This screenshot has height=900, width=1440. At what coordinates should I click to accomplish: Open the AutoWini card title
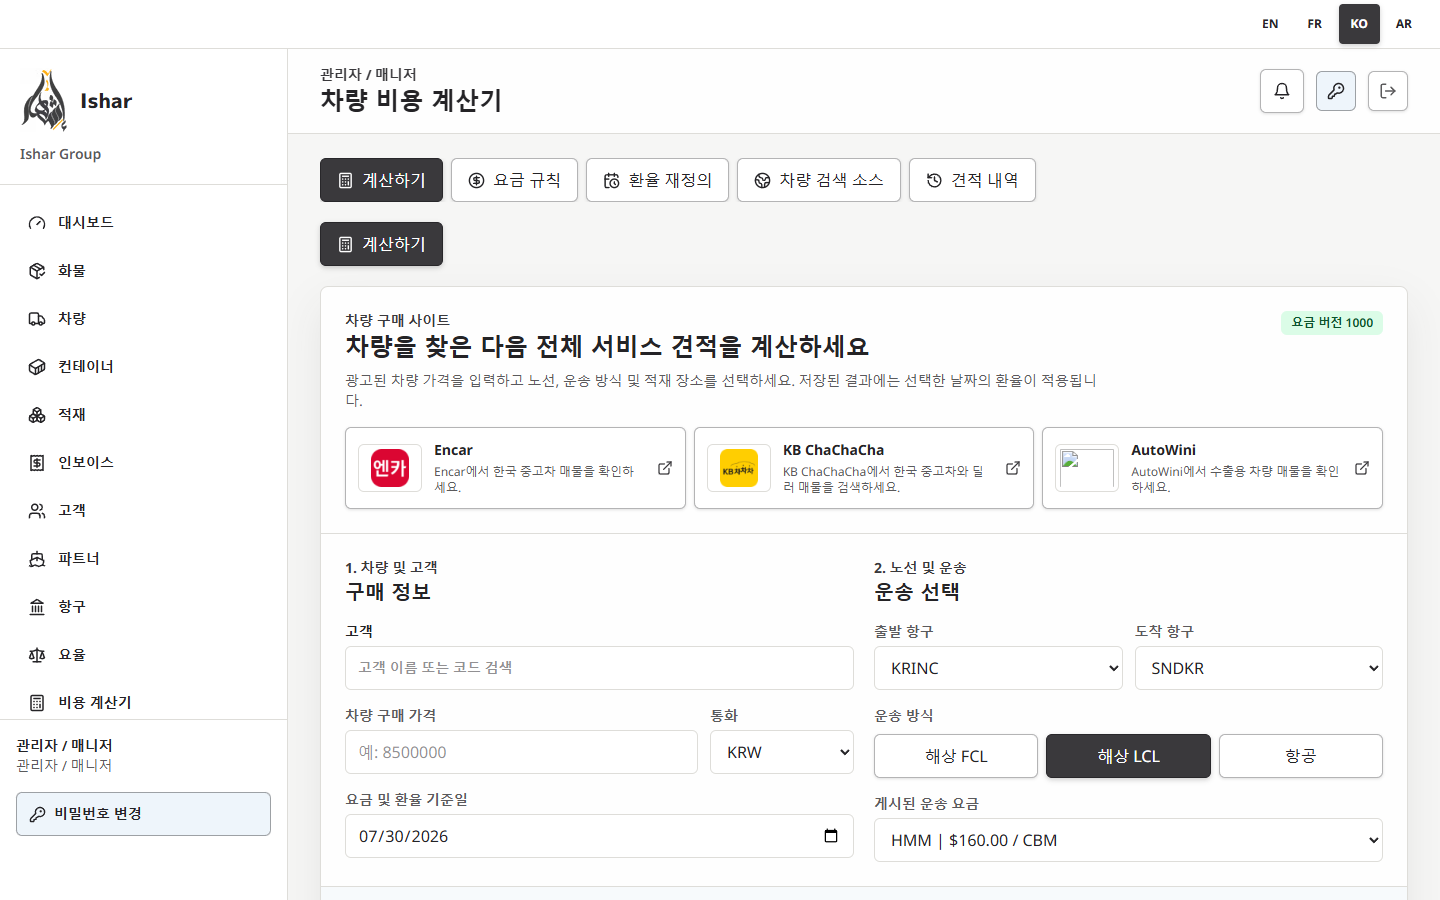click(1163, 450)
